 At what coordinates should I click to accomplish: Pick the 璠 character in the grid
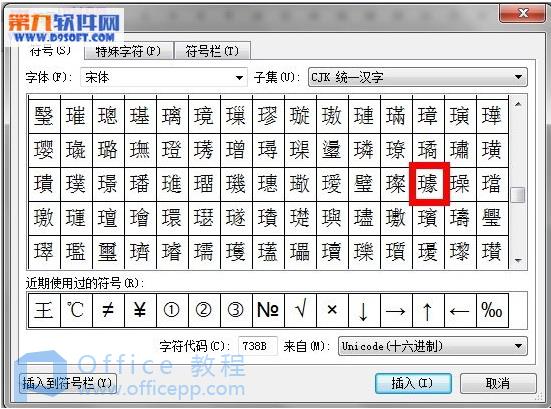tap(140, 184)
